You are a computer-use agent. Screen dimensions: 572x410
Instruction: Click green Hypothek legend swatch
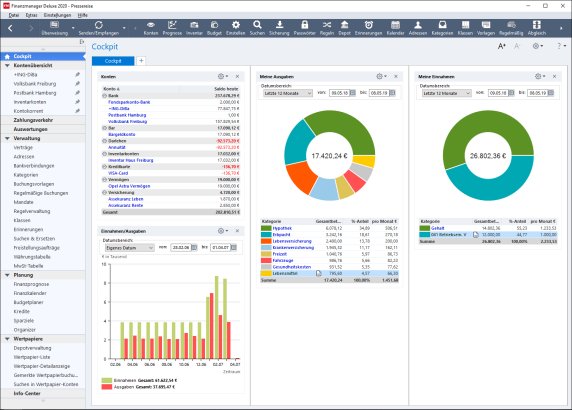[x=266, y=228]
